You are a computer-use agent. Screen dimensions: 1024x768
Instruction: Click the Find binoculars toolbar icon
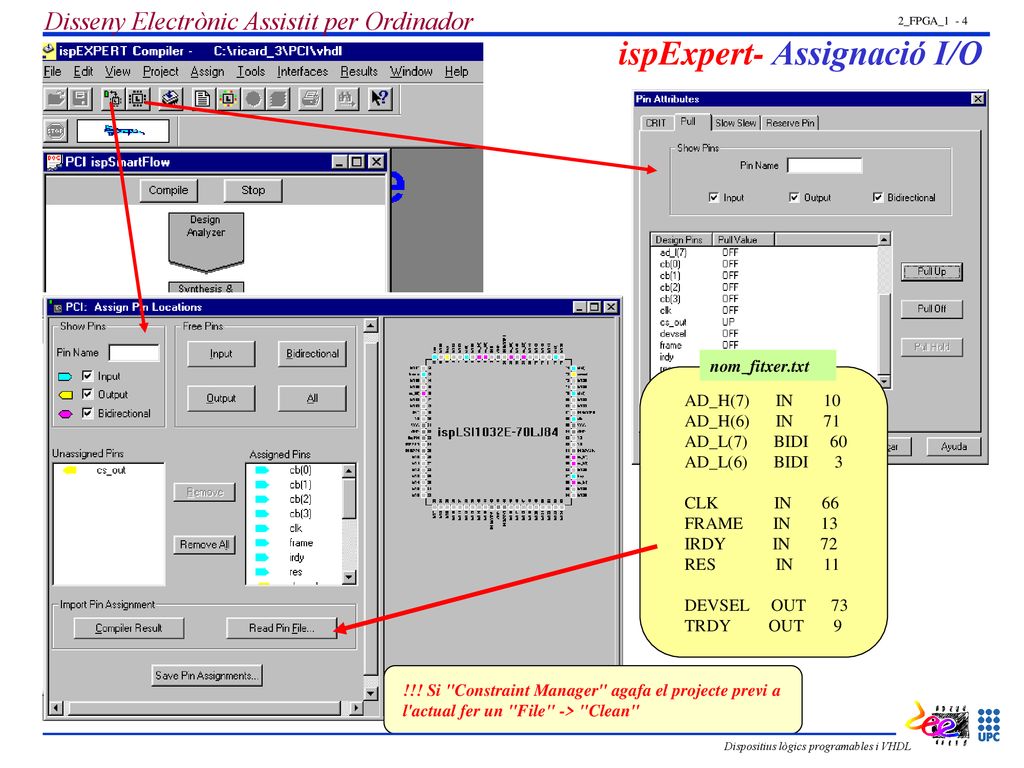tap(345, 99)
